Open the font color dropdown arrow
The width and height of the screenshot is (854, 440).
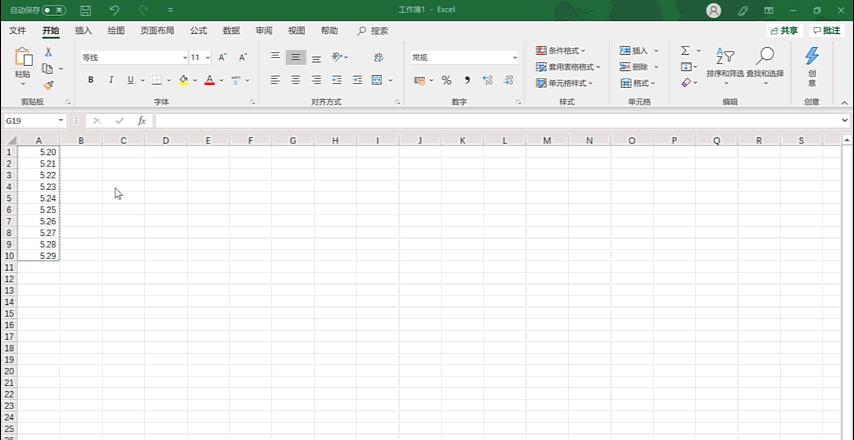[221, 81]
